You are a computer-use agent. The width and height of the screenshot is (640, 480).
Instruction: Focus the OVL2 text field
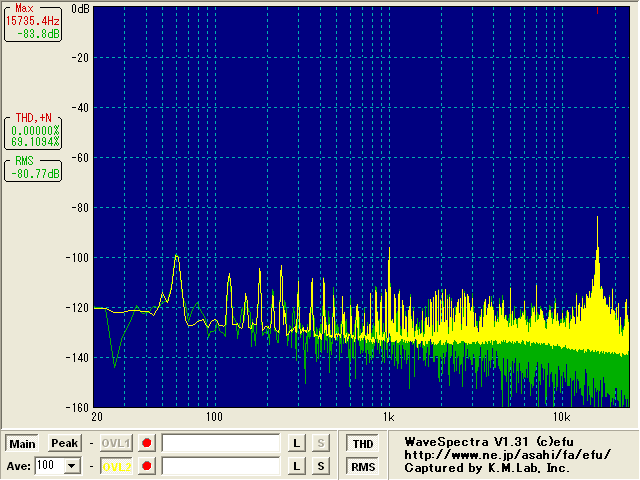pyautogui.click(x=221, y=466)
